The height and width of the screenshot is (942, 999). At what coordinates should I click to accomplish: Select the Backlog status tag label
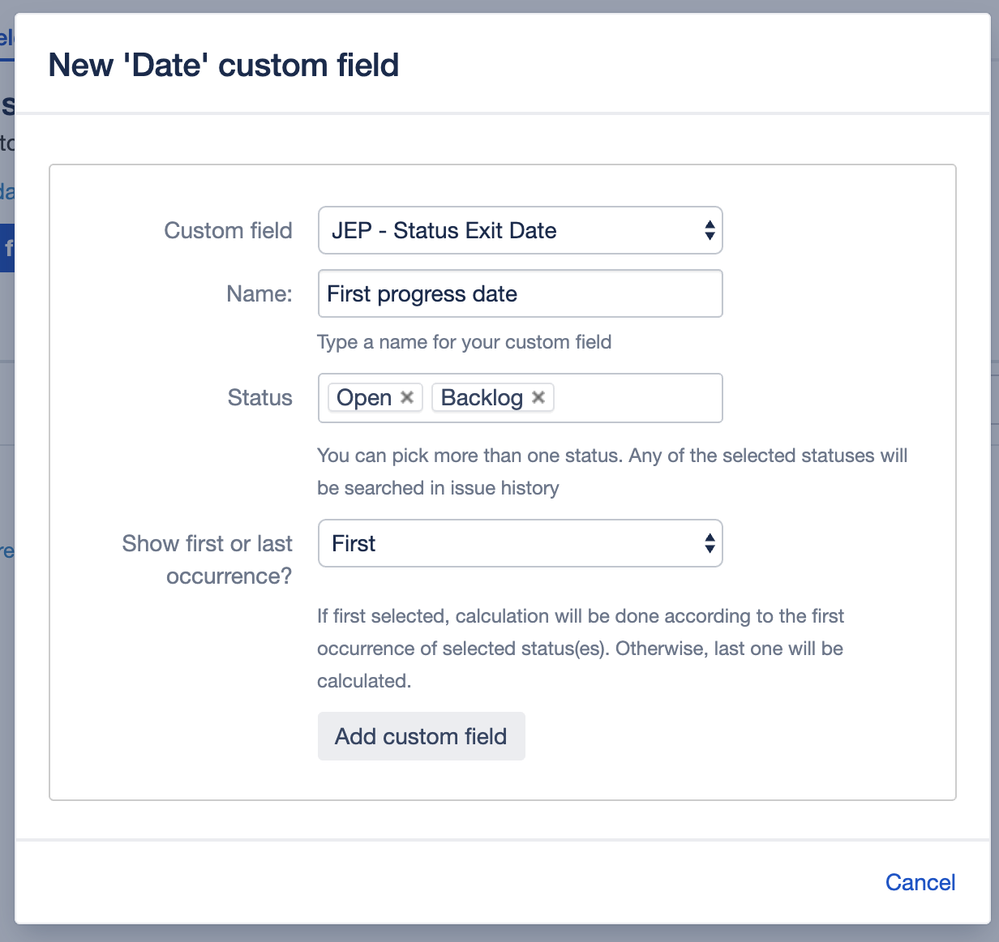(x=481, y=398)
